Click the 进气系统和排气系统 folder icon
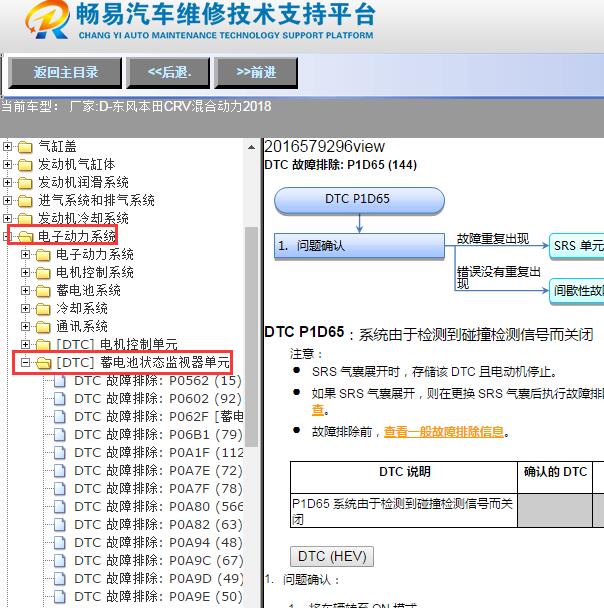The width and height of the screenshot is (604, 608). (25, 200)
